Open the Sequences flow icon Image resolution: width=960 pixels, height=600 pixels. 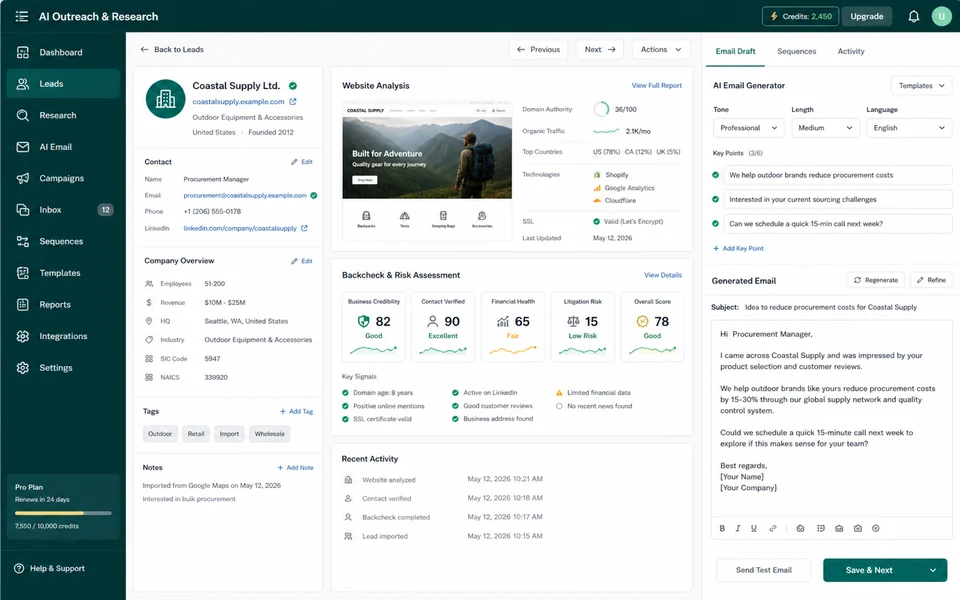tap(23, 241)
